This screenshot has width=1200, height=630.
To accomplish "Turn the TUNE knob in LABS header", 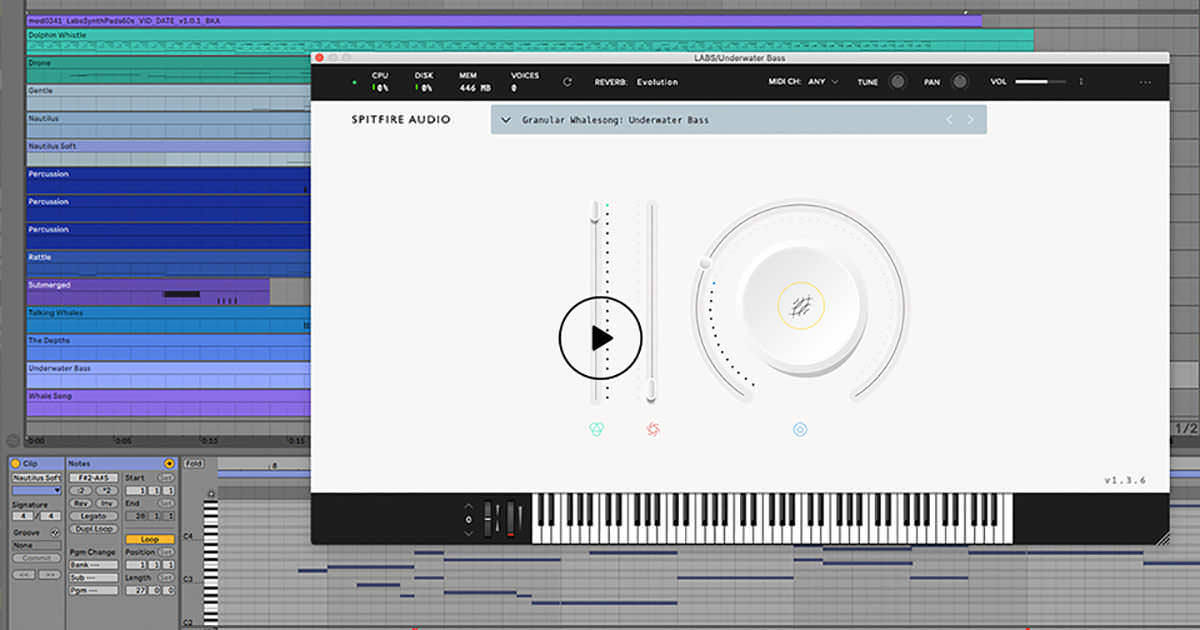I will click(898, 82).
